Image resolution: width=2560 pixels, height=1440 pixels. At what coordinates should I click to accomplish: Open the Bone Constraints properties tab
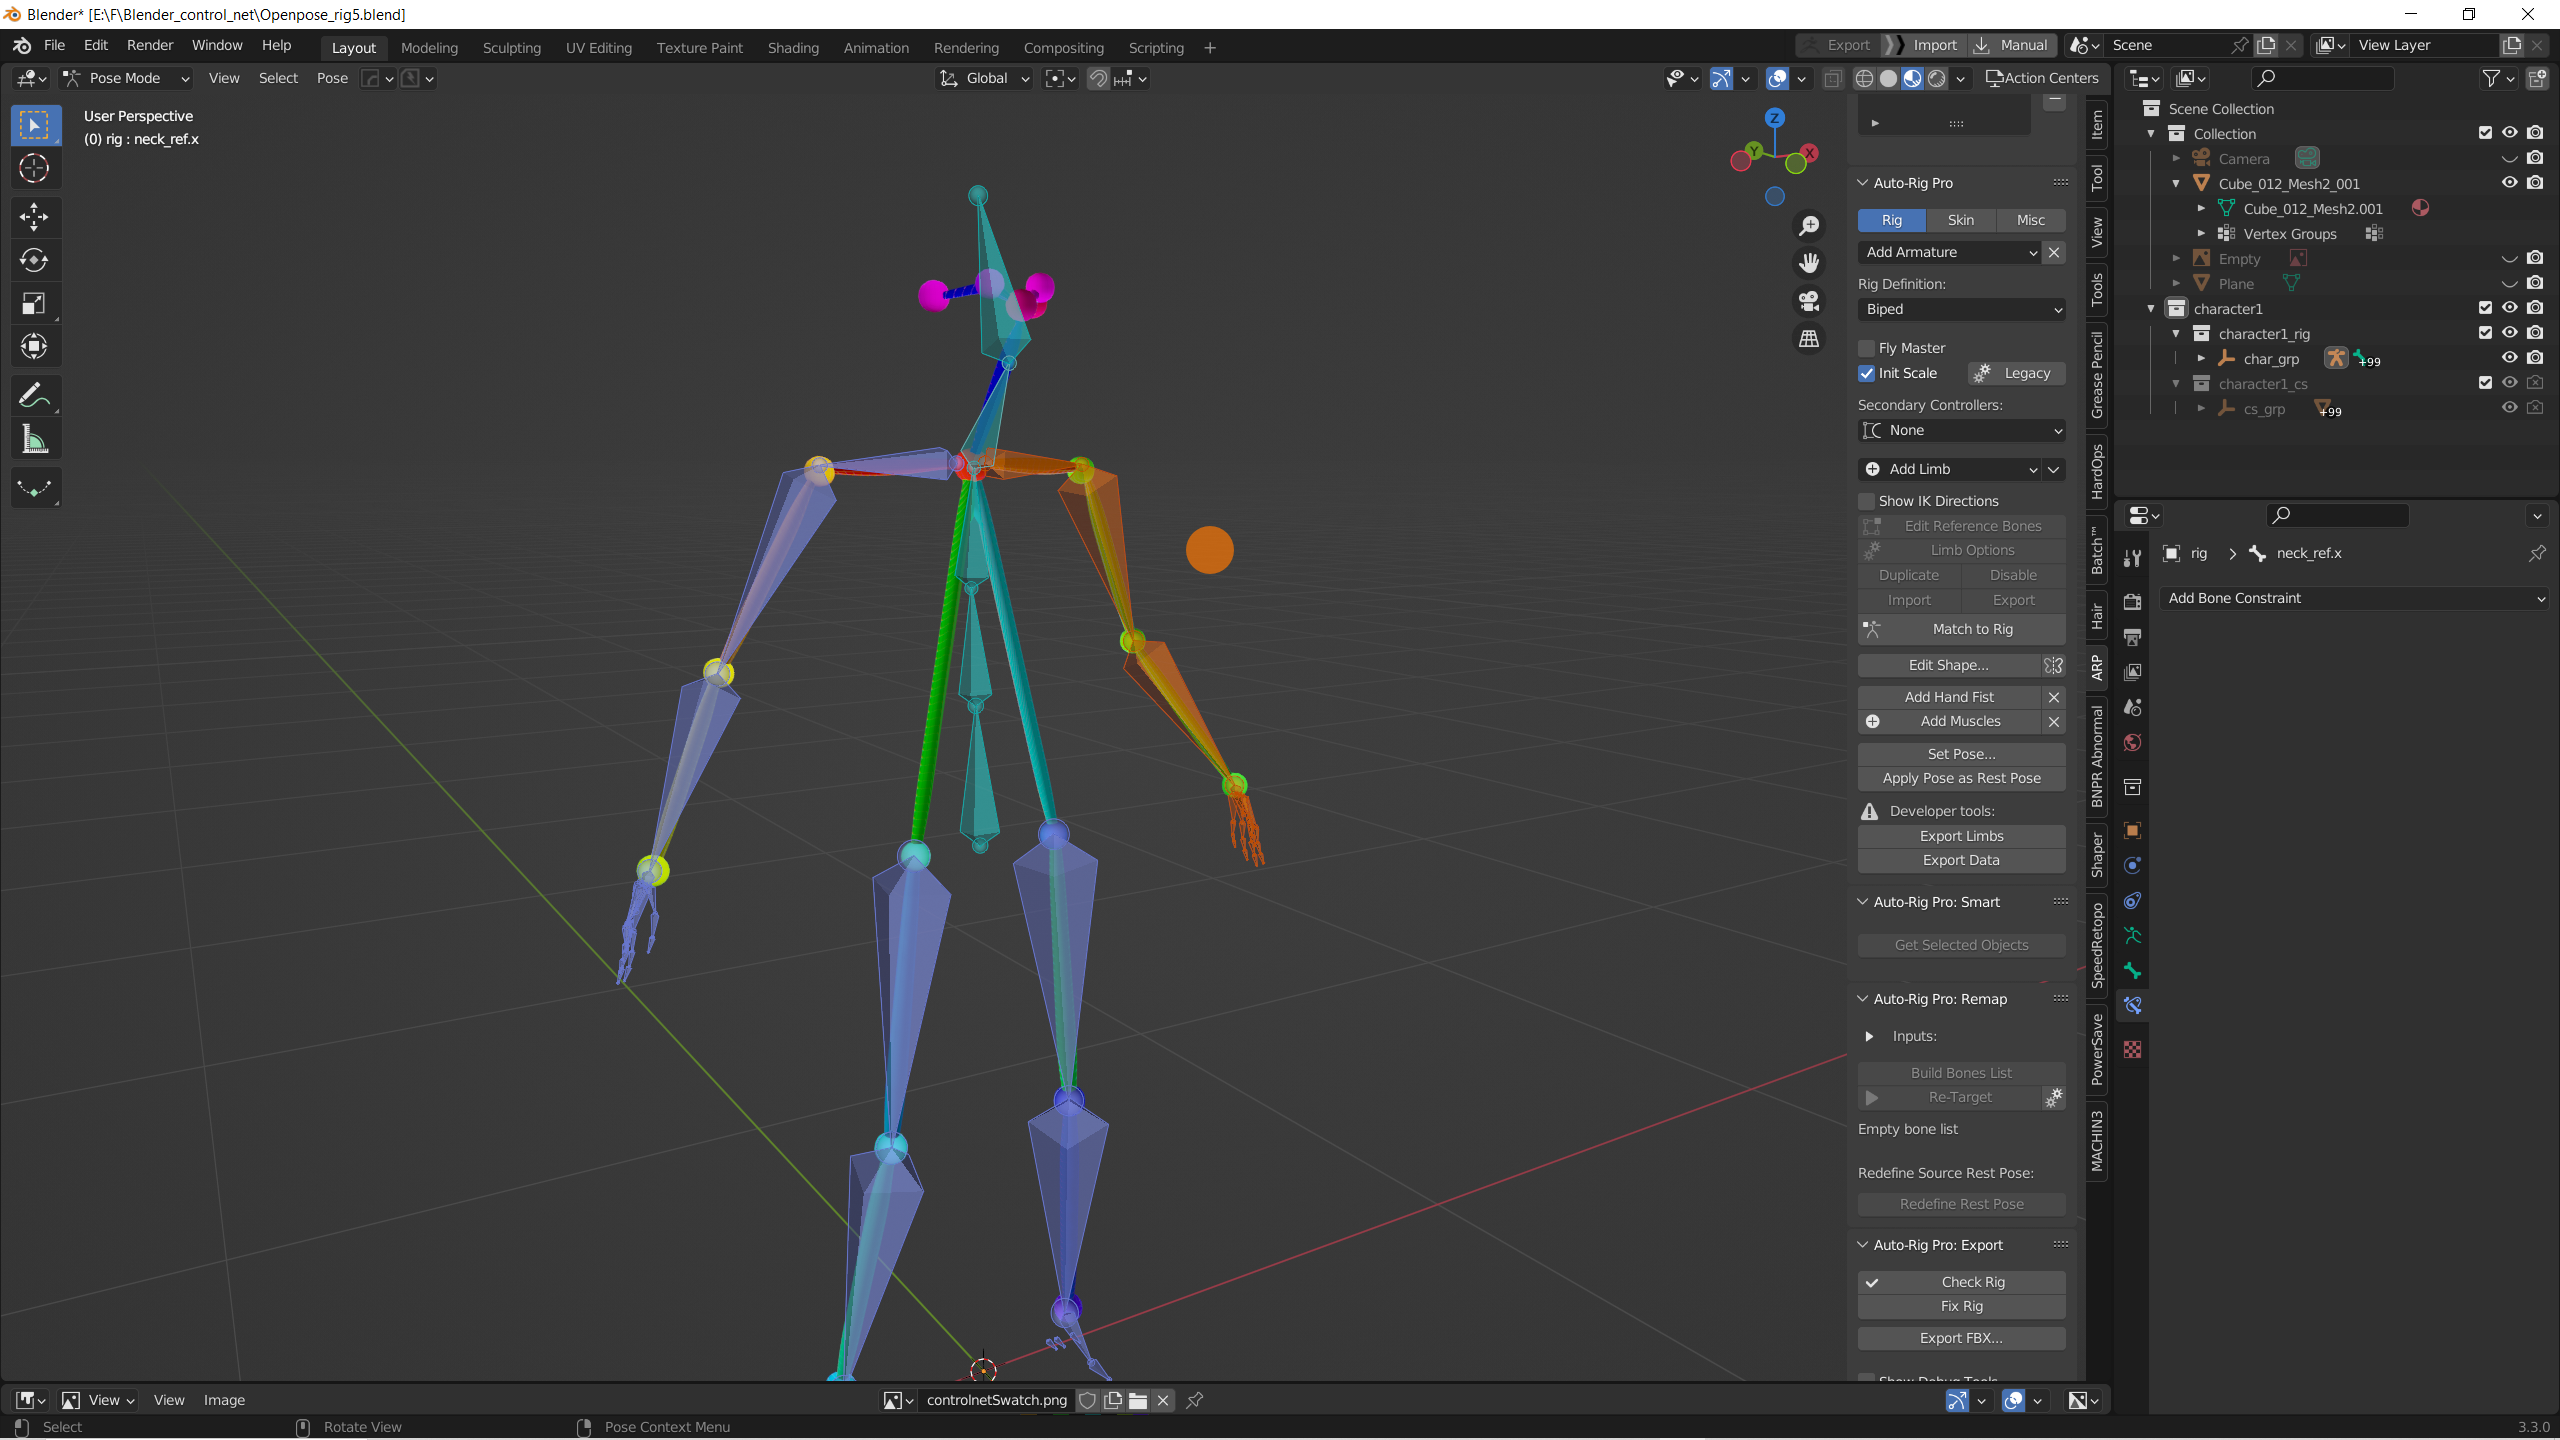click(2133, 1006)
